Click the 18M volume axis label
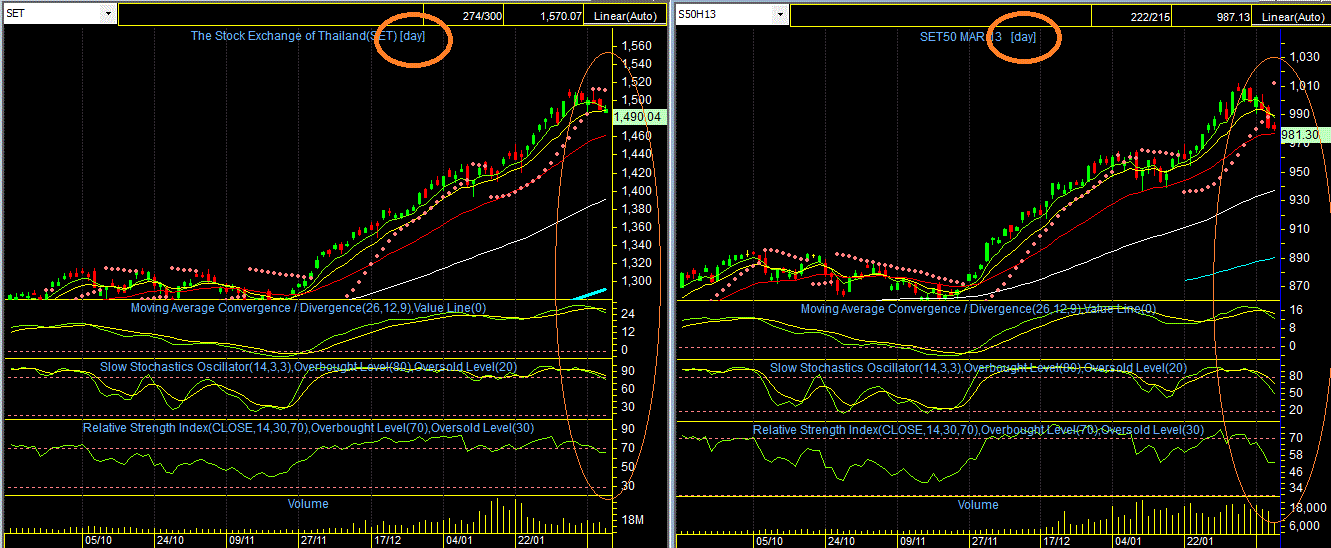 click(x=634, y=520)
